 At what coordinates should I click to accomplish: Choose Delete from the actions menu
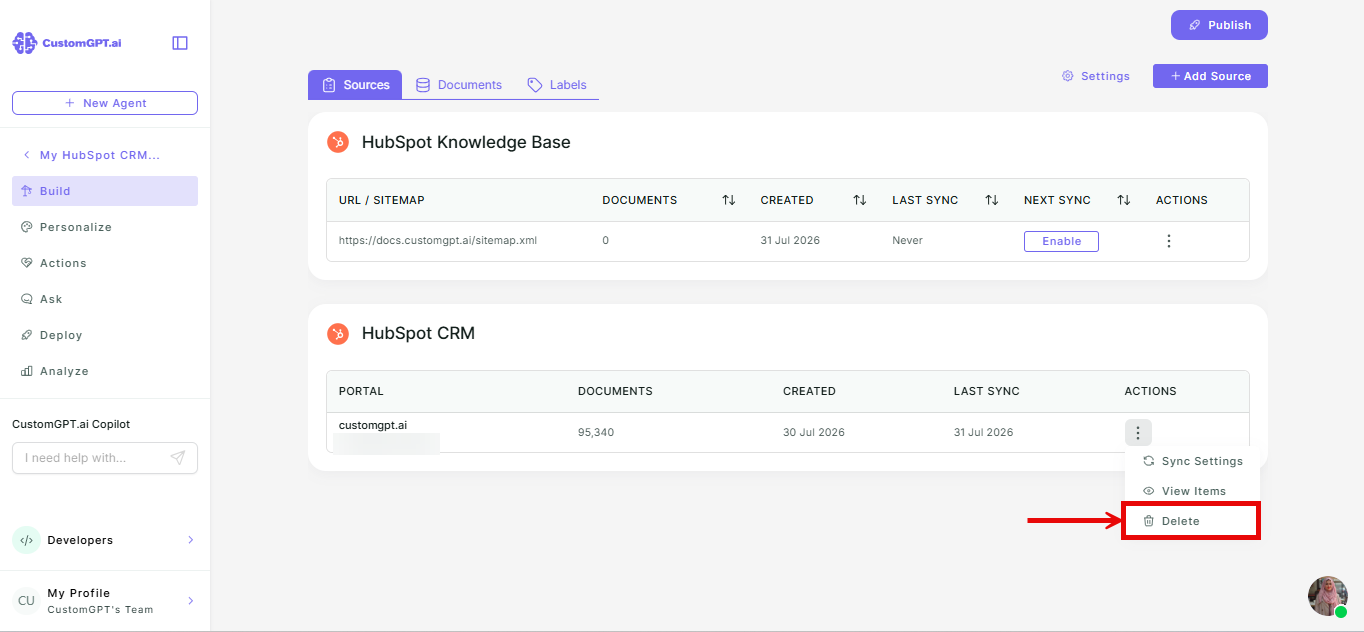pyautogui.click(x=1190, y=521)
